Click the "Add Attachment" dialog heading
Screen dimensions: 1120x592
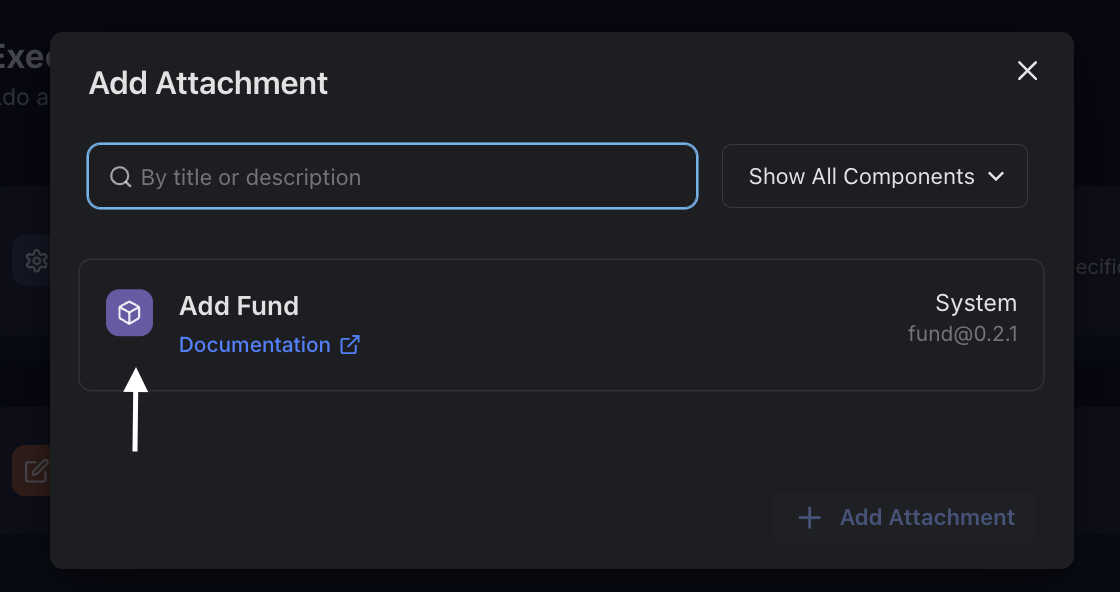(208, 83)
